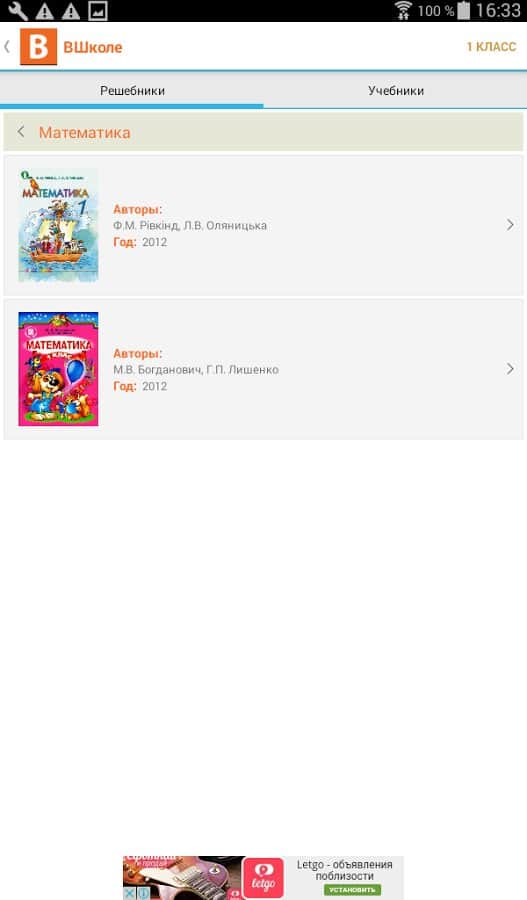This screenshot has height=900, width=527.
Task: Expand the Рівкінд textbook entry chevron
Action: click(510, 225)
